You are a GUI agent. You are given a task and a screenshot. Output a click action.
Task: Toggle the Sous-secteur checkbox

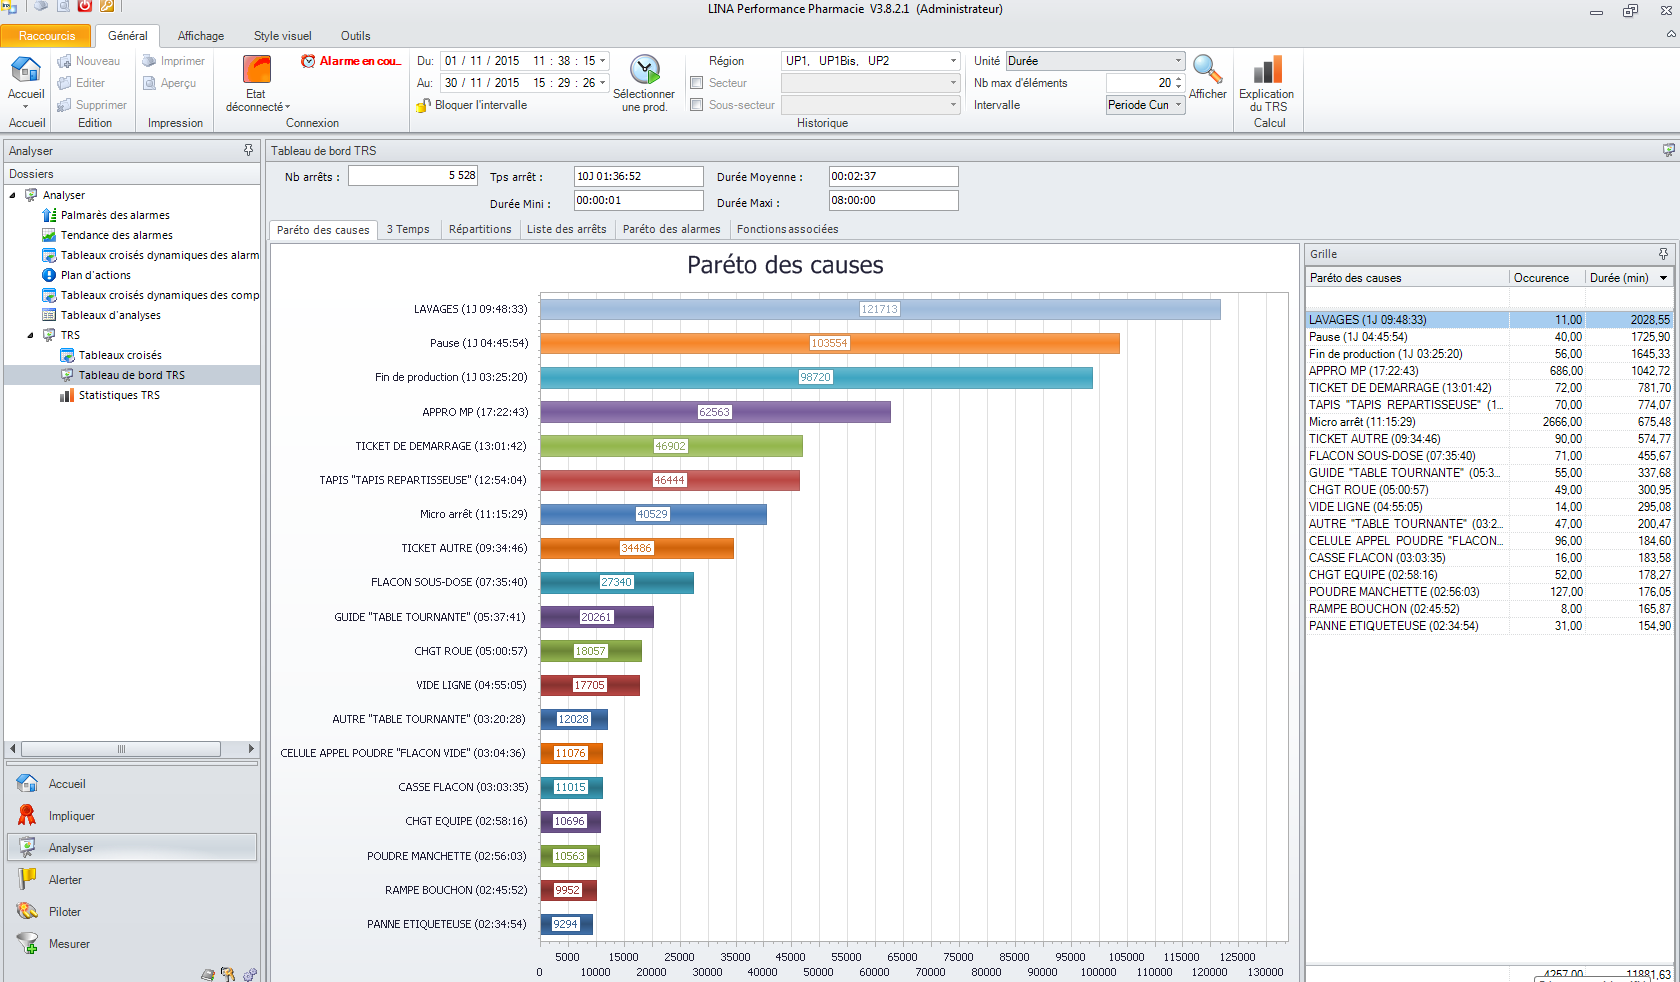[697, 105]
